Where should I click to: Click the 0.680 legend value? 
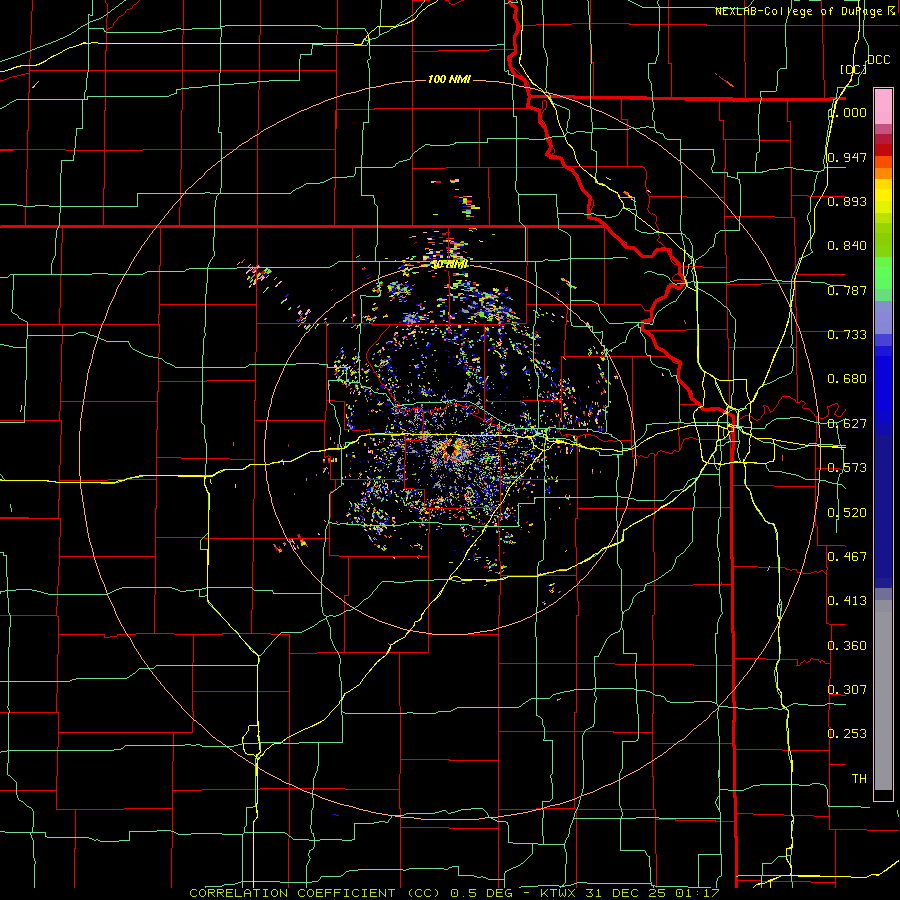[x=847, y=379]
